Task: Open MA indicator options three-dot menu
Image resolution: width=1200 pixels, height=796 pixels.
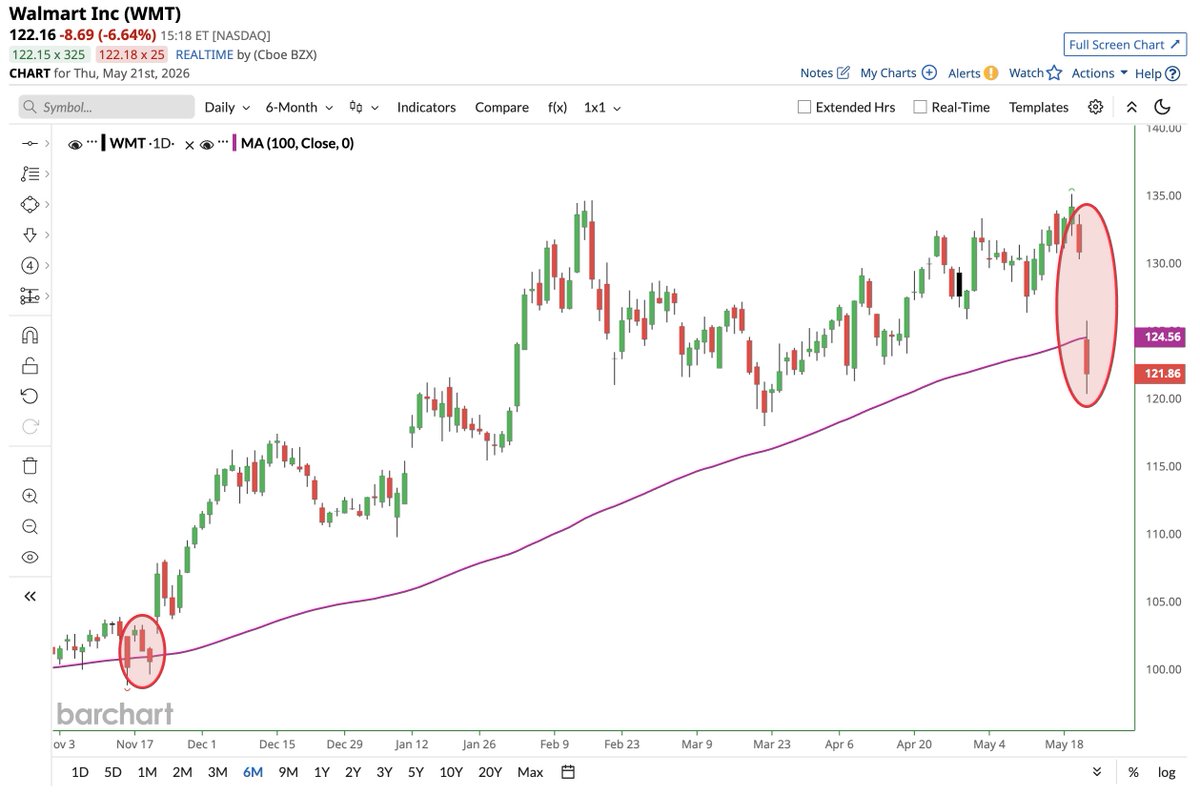Action: (225, 143)
